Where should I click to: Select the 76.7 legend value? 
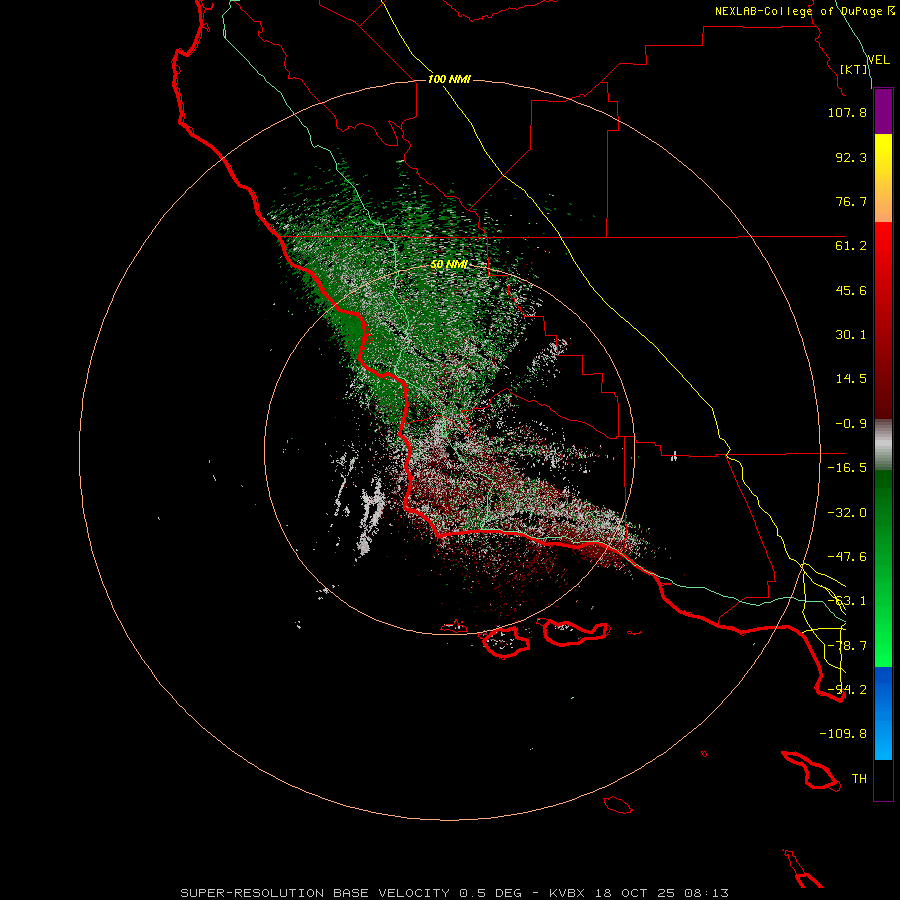point(851,201)
